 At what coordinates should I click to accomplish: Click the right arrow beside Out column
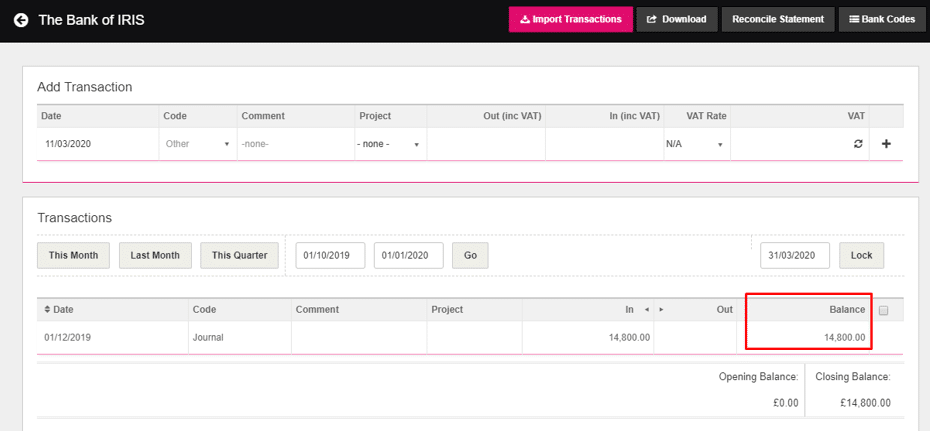pos(661,310)
